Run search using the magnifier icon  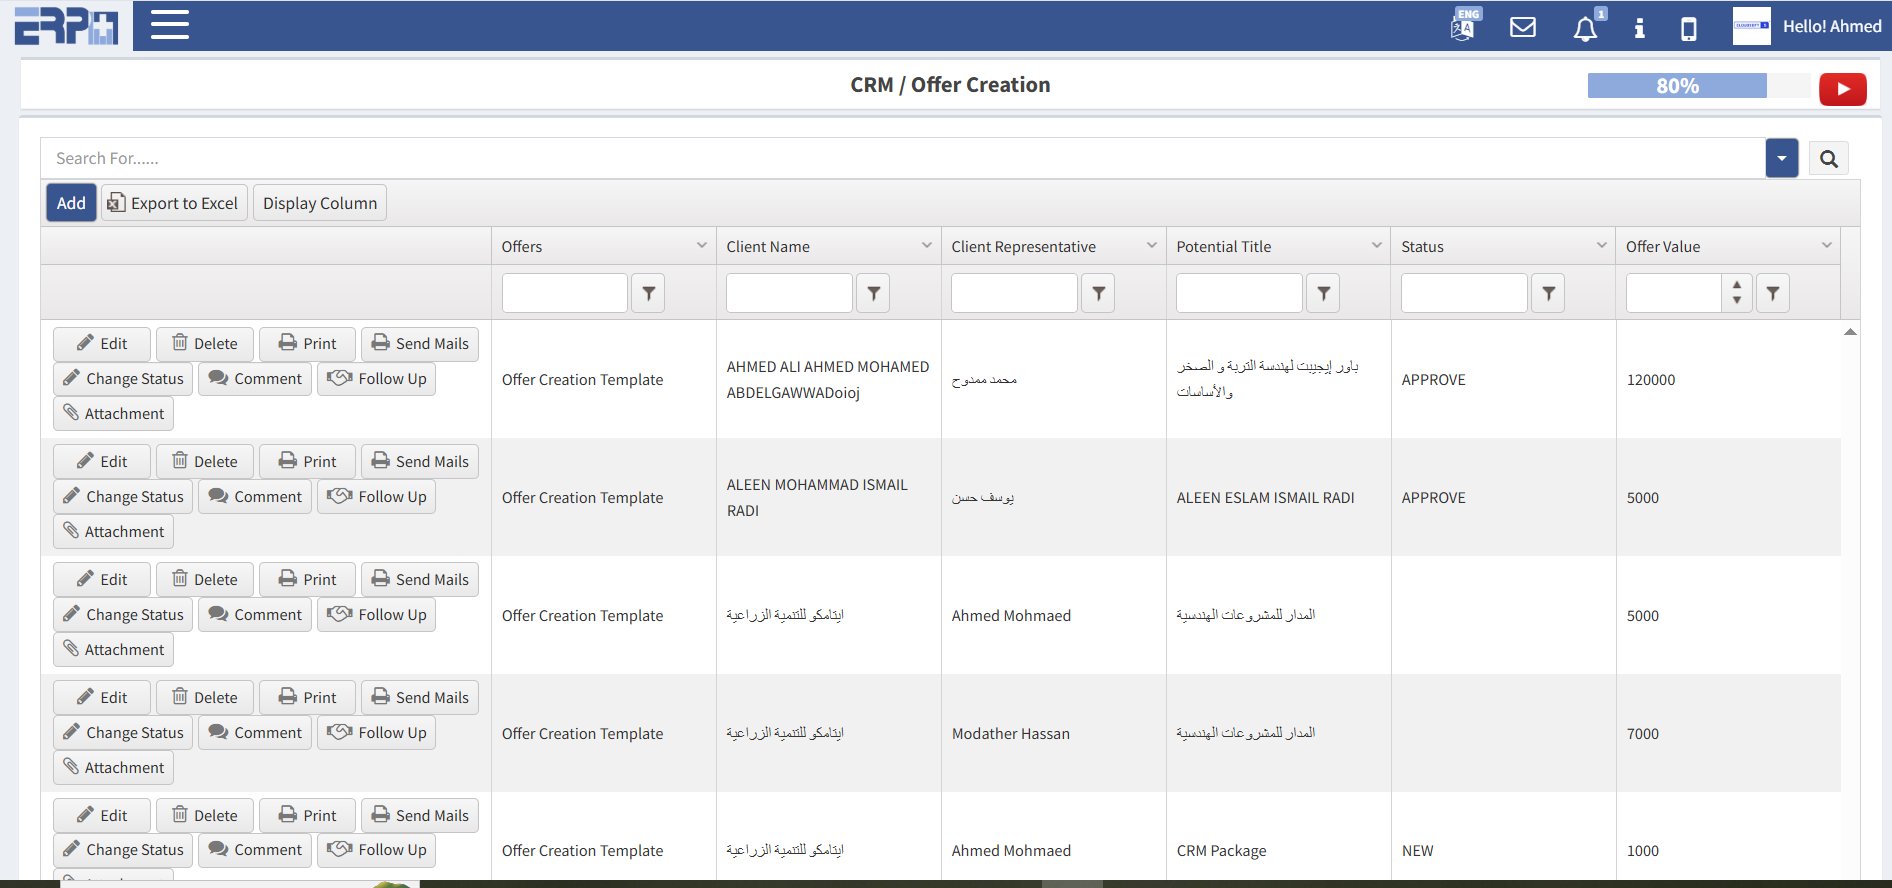[x=1828, y=159]
